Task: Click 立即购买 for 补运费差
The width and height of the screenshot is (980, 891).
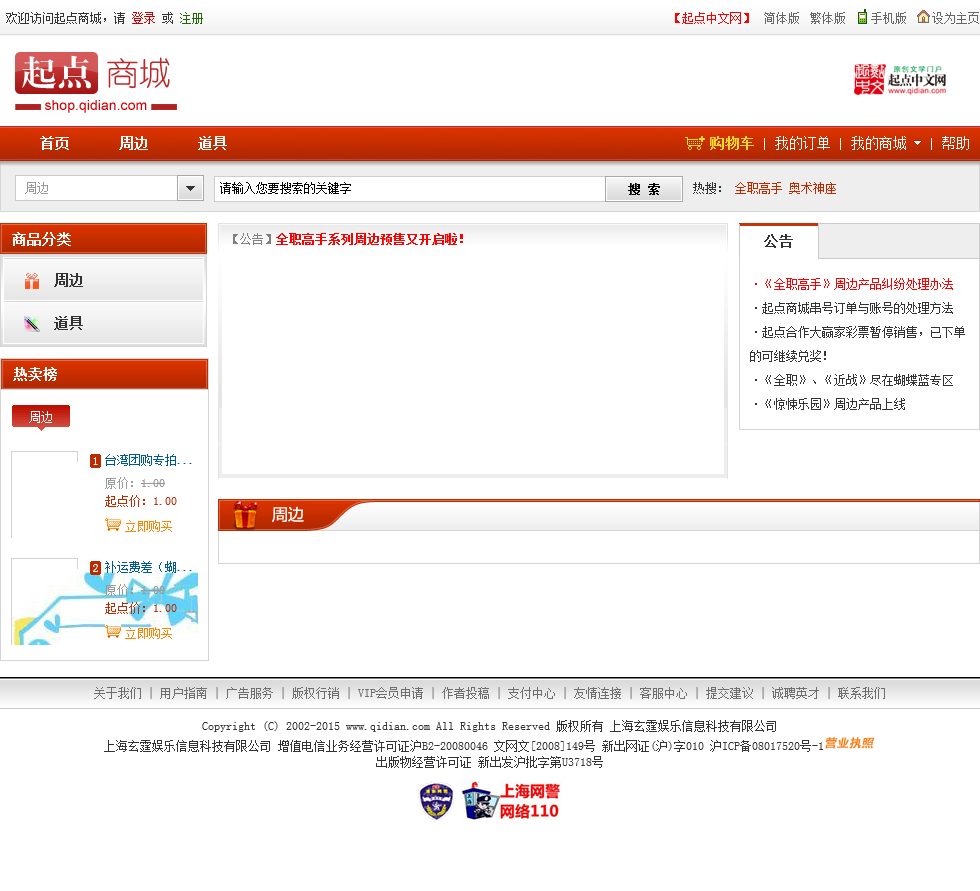Action: [148, 633]
